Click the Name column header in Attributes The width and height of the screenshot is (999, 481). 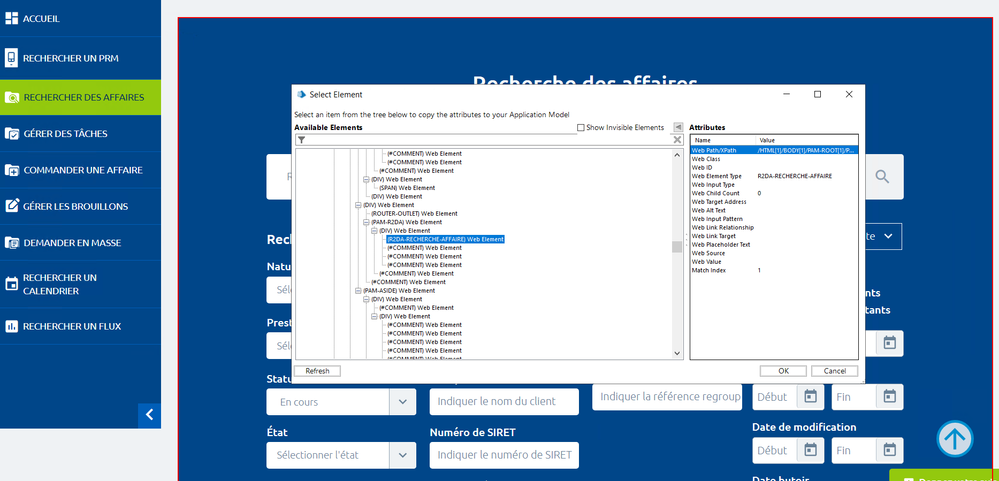(x=723, y=140)
